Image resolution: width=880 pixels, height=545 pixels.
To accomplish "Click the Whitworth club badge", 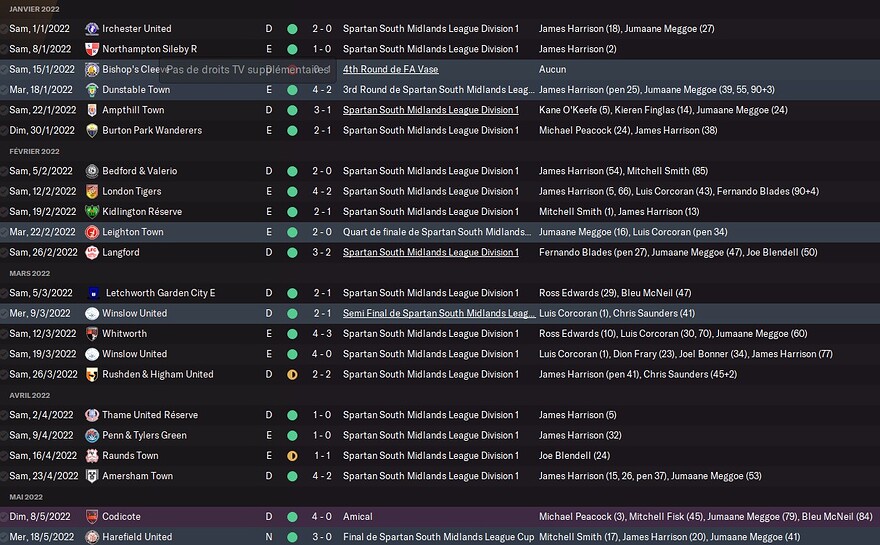I will (x=92, y=334).
